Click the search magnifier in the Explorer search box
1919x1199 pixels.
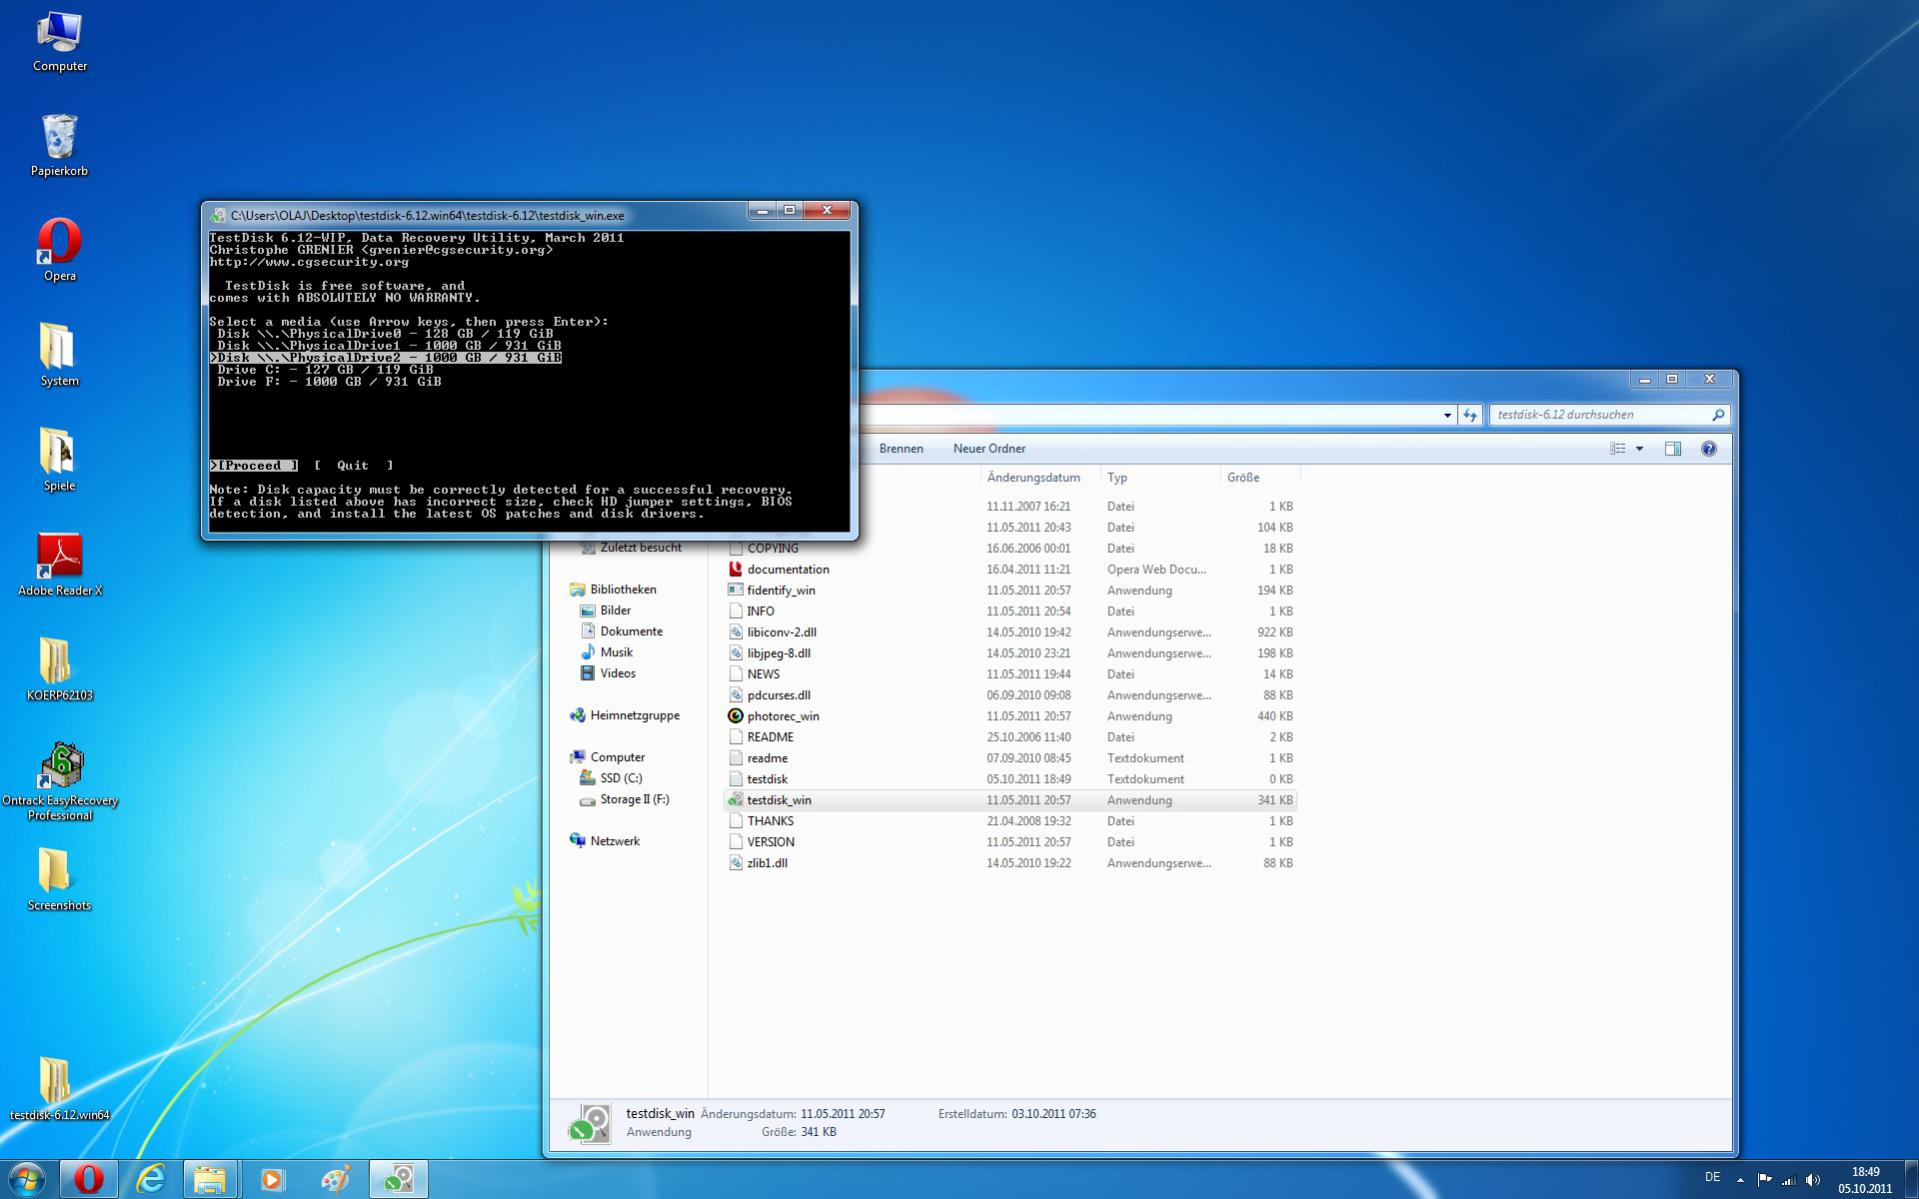(x=1718, y=415)
